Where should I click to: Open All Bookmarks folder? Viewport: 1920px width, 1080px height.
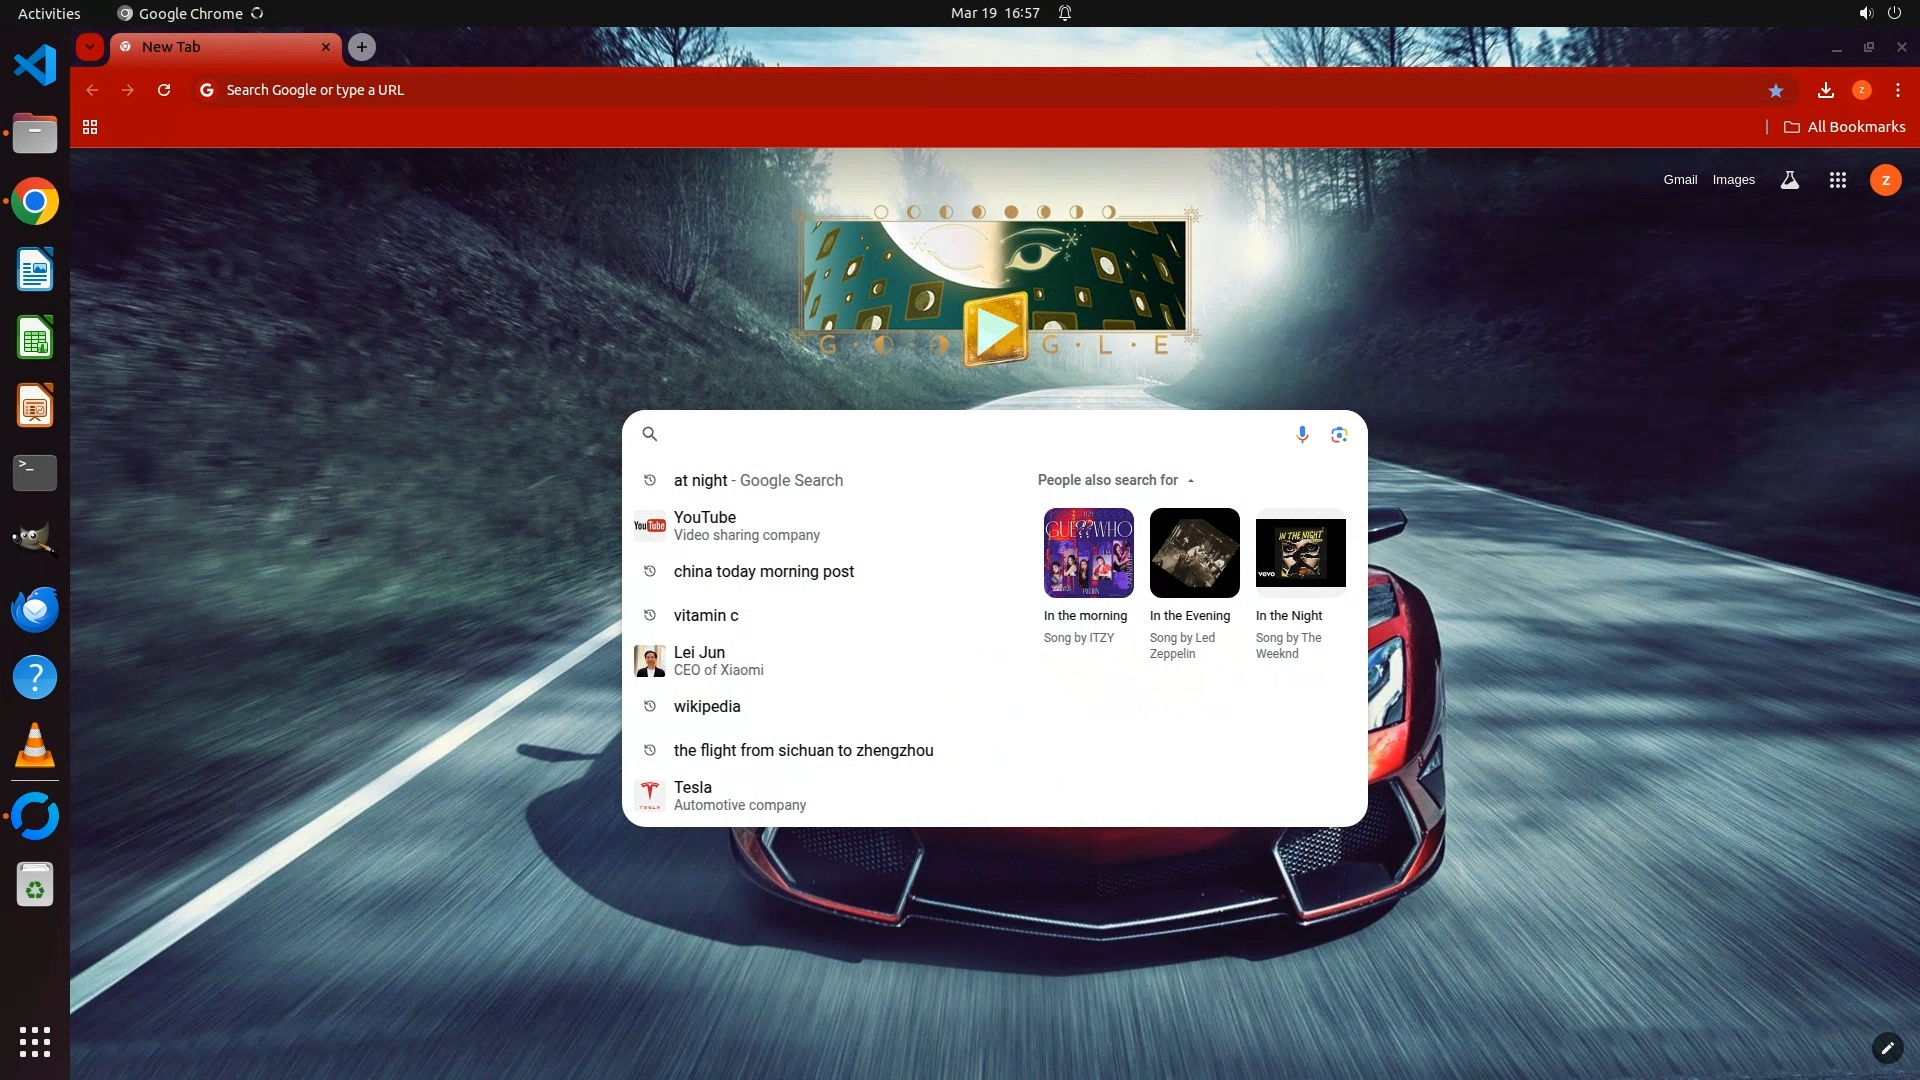(1844, 127)
